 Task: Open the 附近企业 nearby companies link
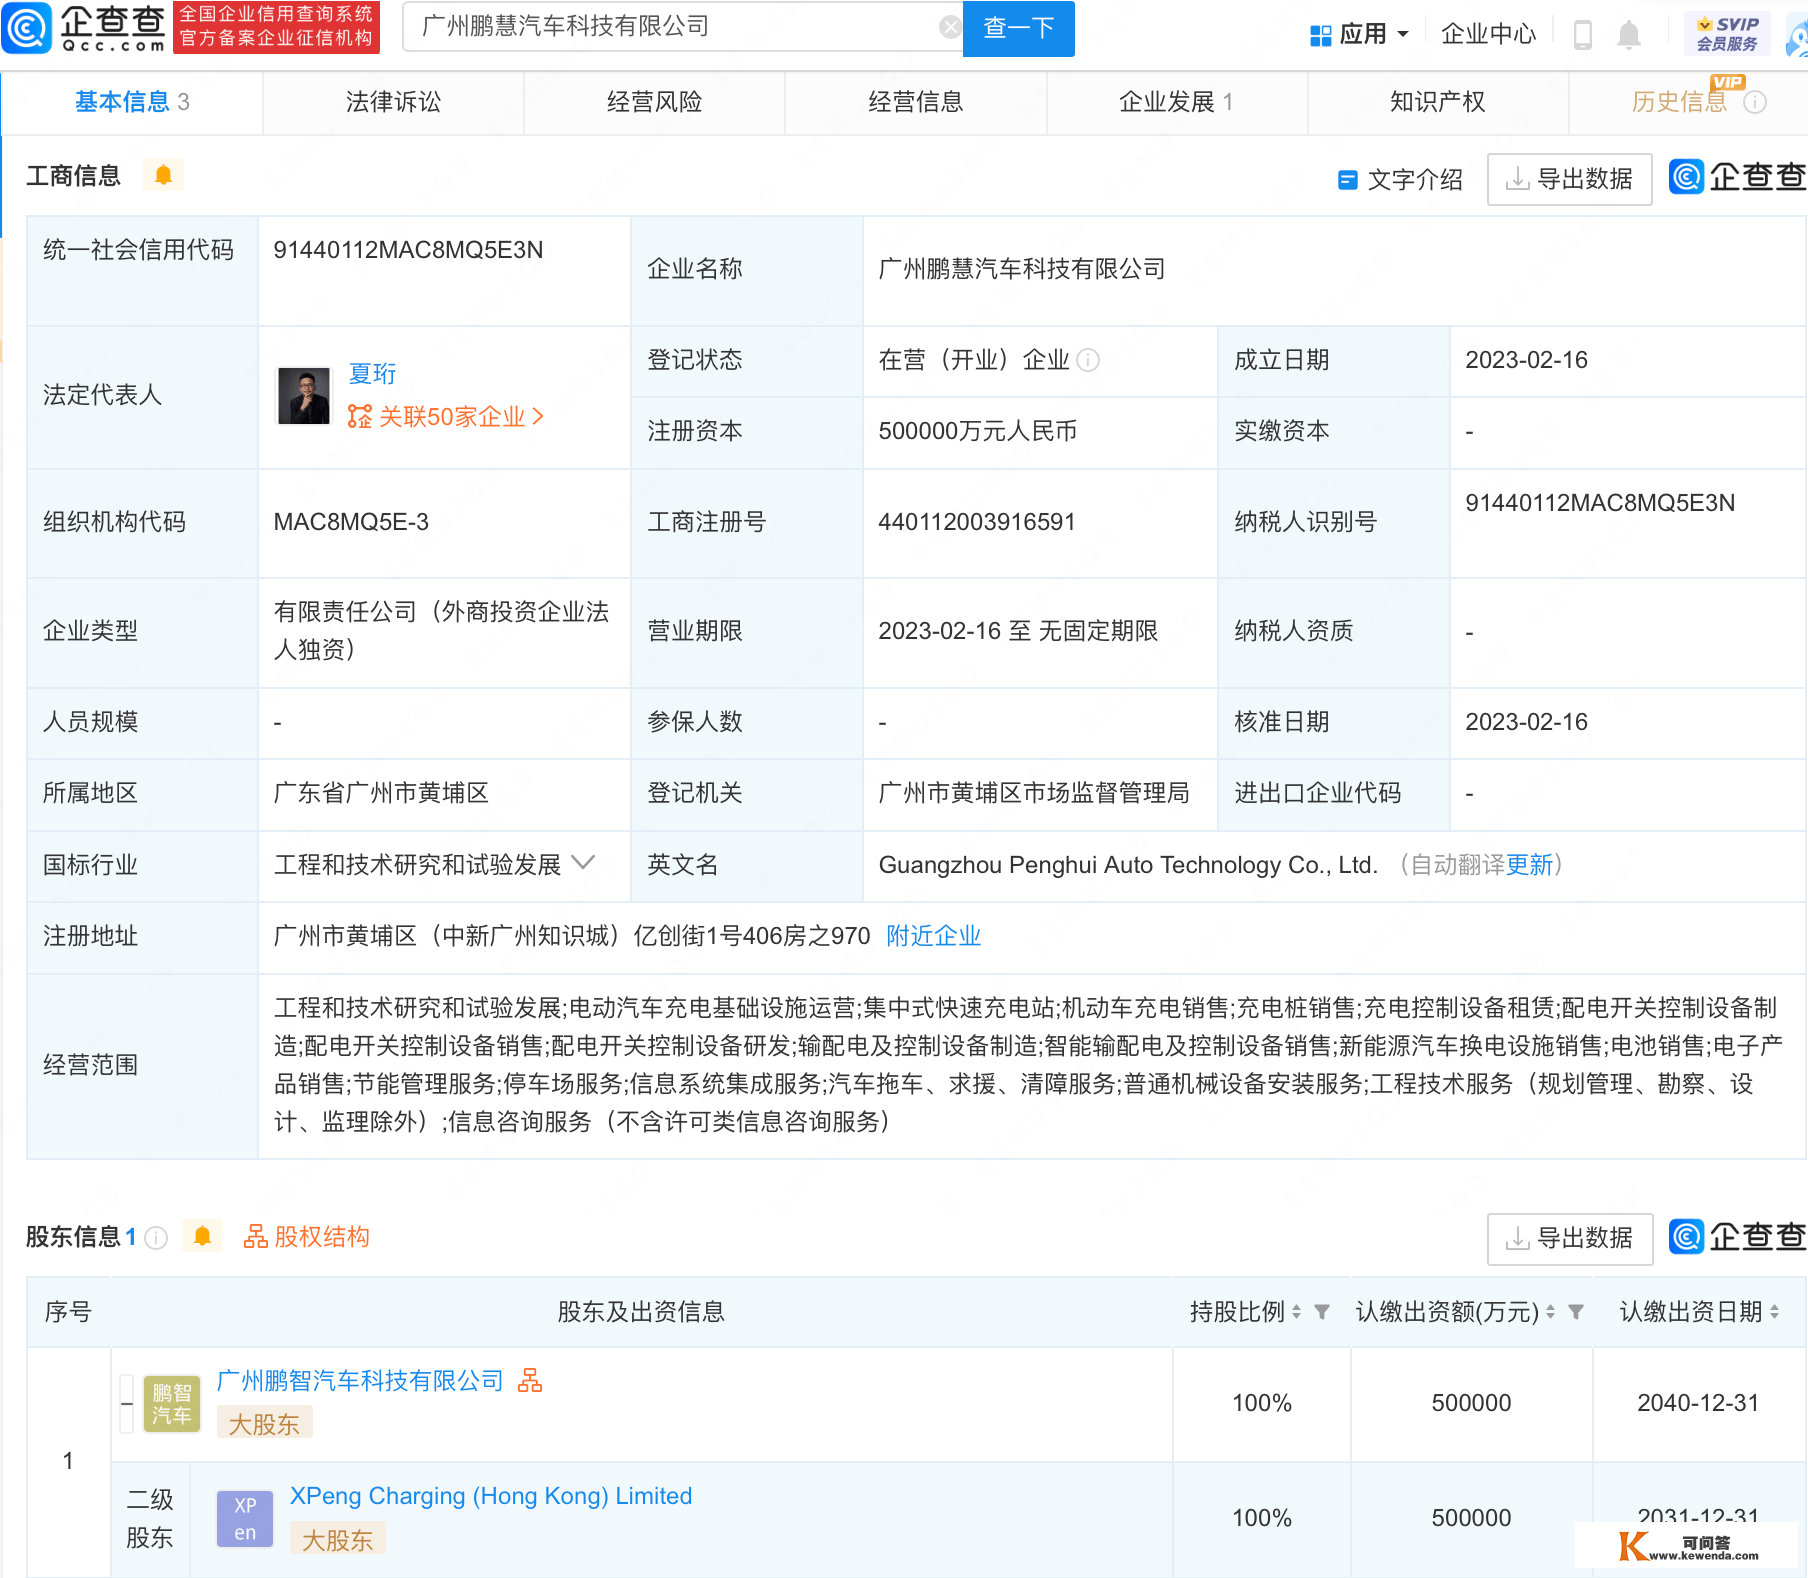(932, 936)
